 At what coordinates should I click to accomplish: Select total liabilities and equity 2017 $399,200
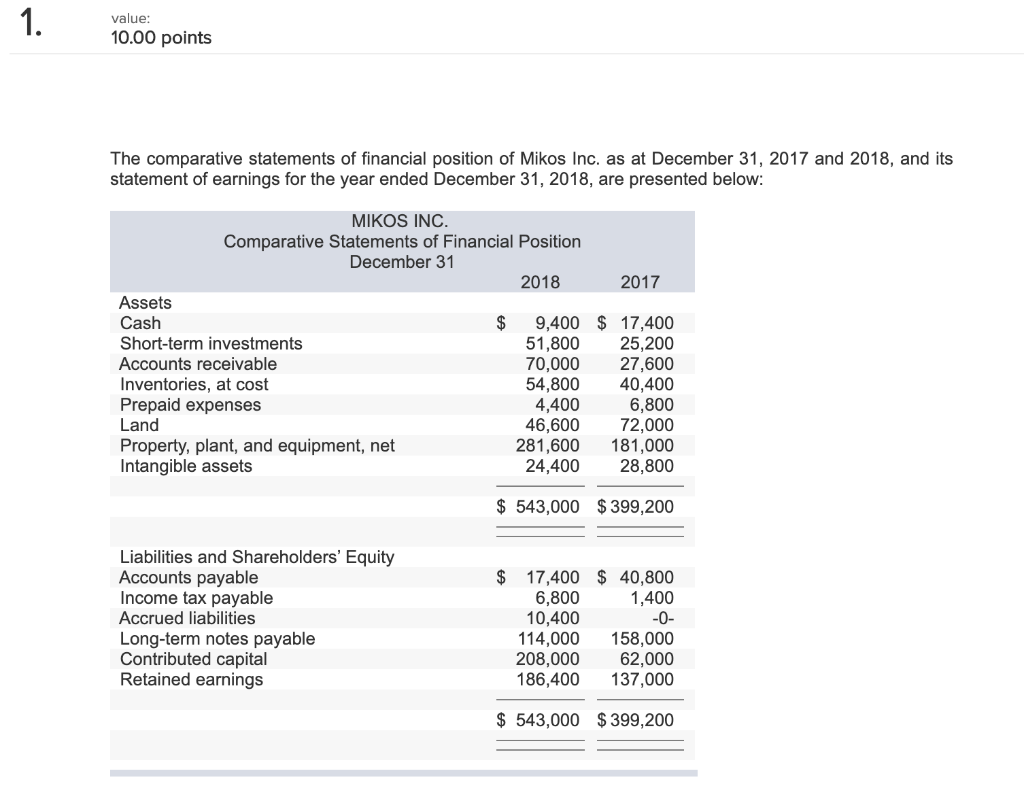(635, 720)
